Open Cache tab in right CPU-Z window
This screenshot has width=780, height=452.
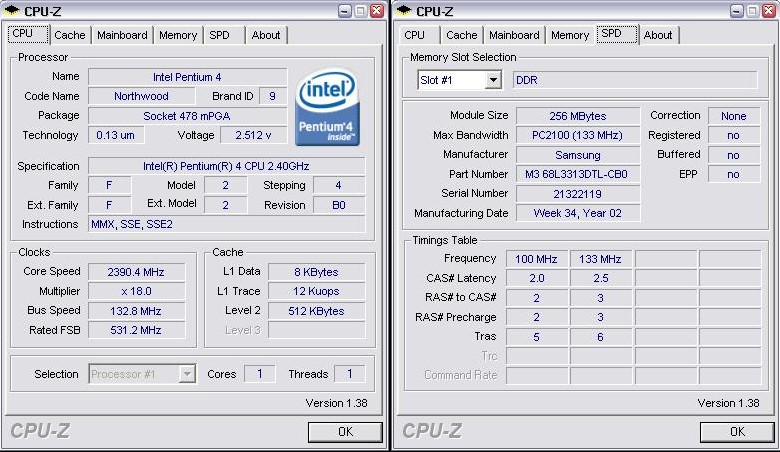pyautogui.click(x=462, y=35)
